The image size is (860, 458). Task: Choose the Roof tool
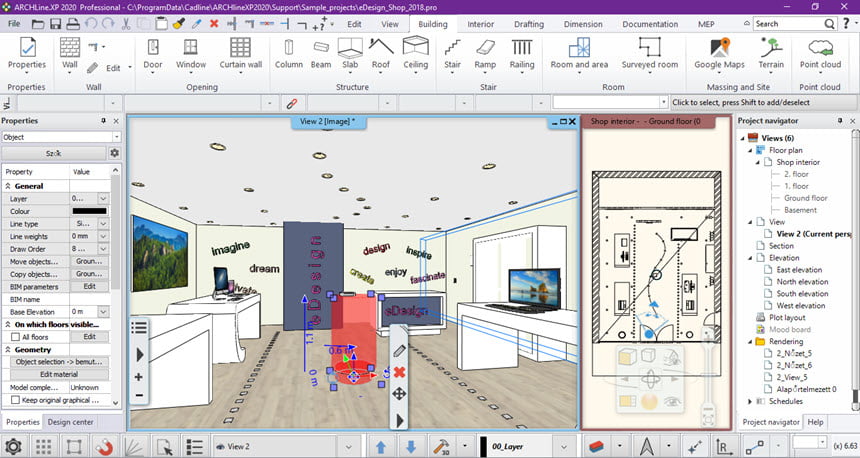381,54
